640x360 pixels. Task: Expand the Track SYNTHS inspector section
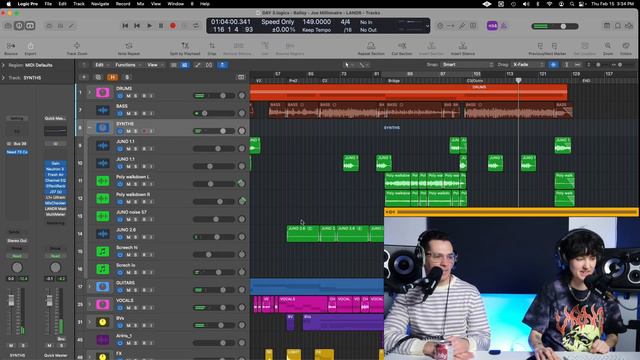[x=3, y=78]
